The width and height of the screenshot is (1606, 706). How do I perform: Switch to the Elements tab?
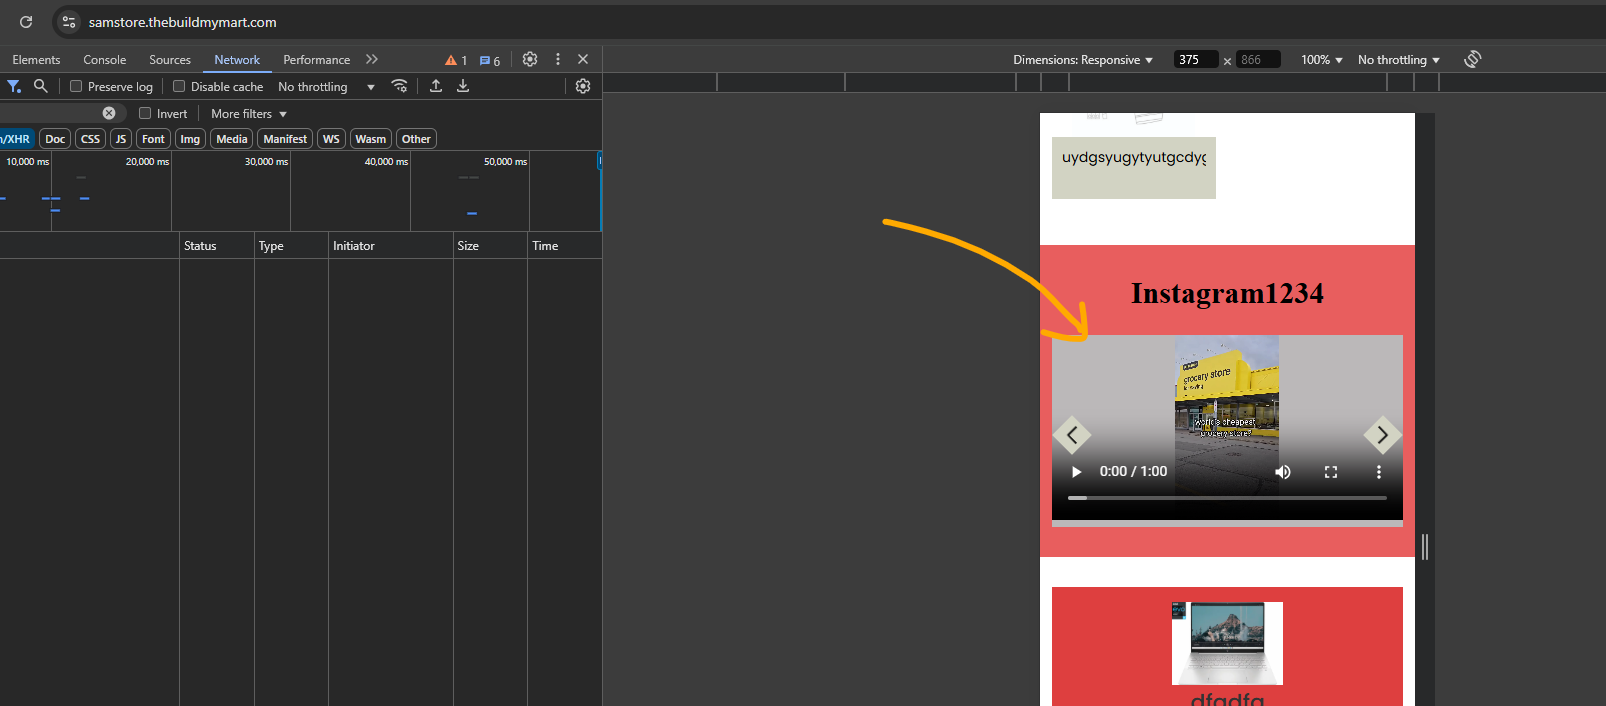[36, 60]
